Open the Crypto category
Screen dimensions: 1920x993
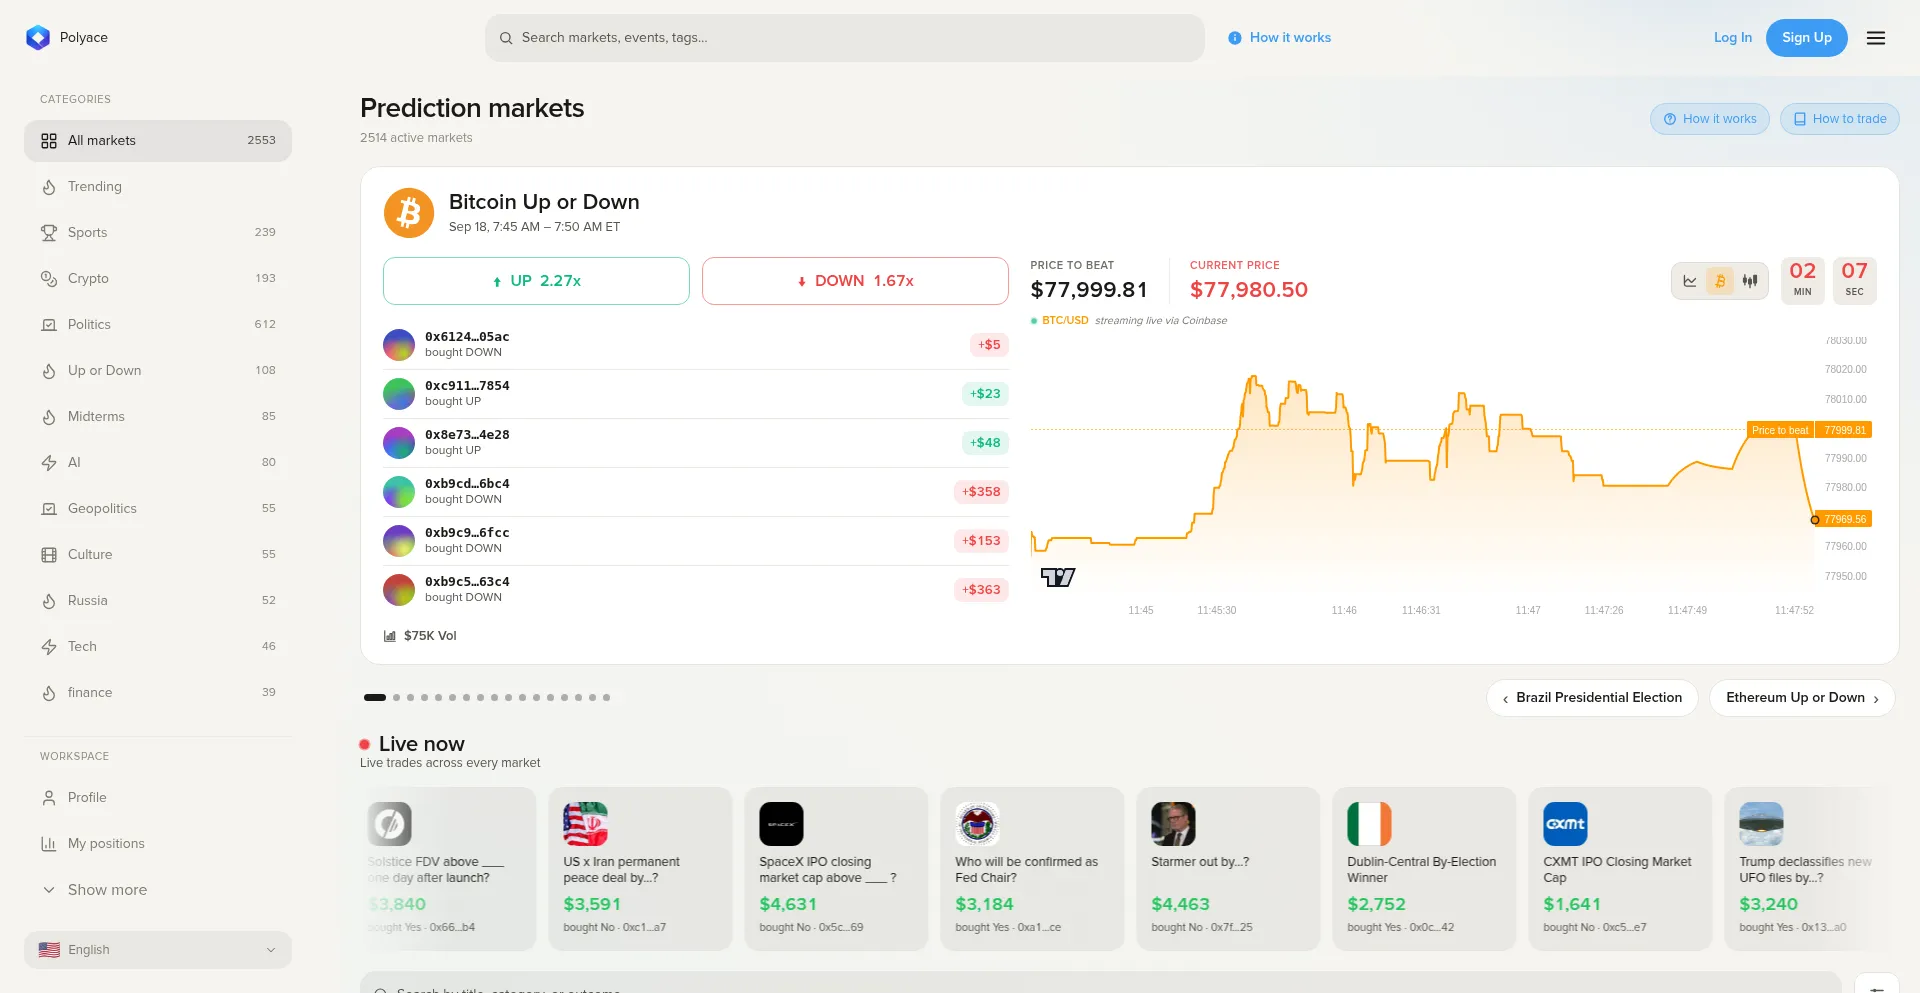click(158, 279)
